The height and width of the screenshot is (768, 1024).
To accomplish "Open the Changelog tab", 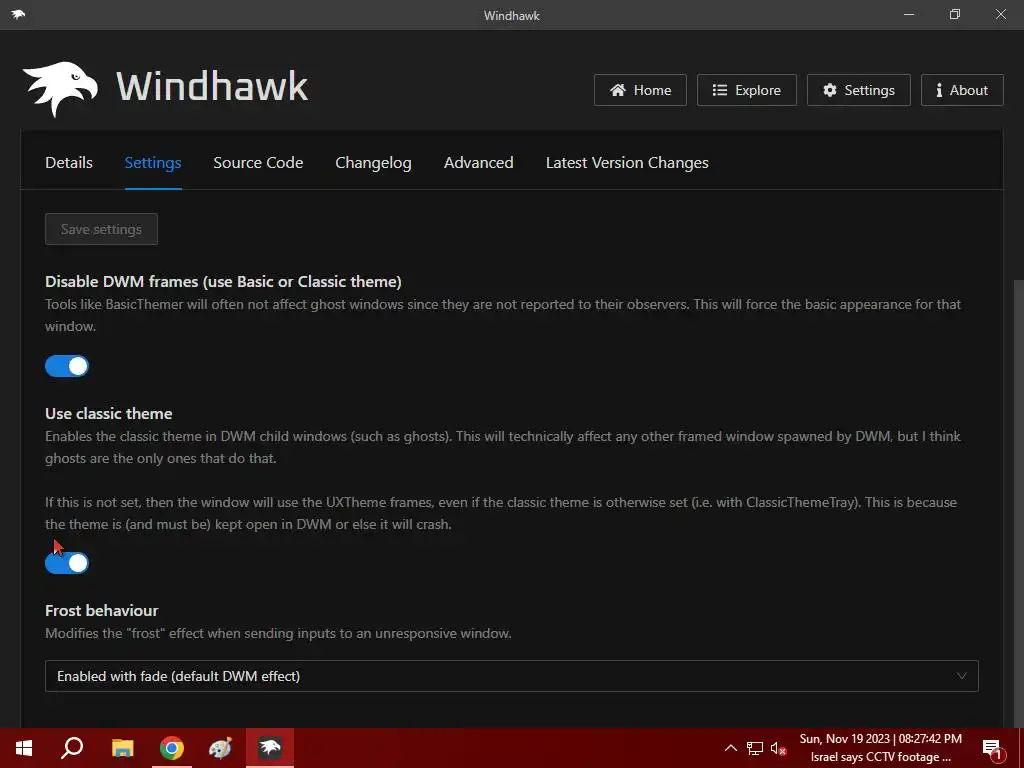I will pos(373,163).
